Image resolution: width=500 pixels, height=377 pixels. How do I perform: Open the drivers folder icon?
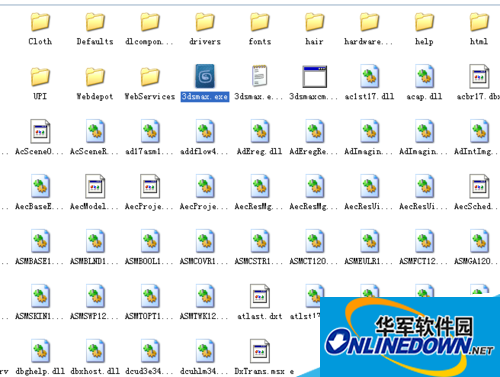tap(205, 22)
